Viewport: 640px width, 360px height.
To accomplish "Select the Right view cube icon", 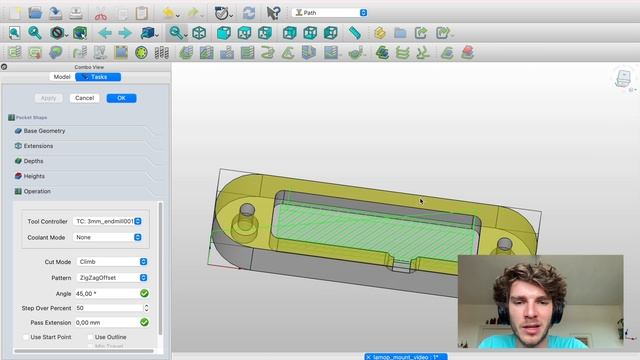I will pos(264,33).
